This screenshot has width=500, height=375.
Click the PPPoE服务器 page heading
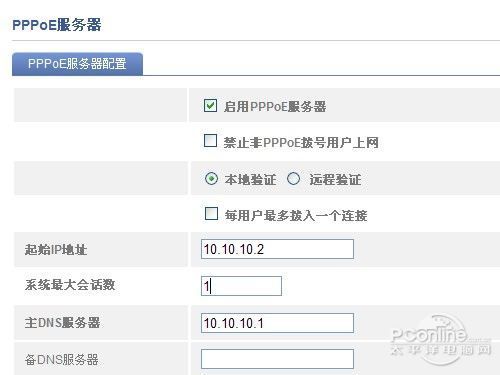57,25
